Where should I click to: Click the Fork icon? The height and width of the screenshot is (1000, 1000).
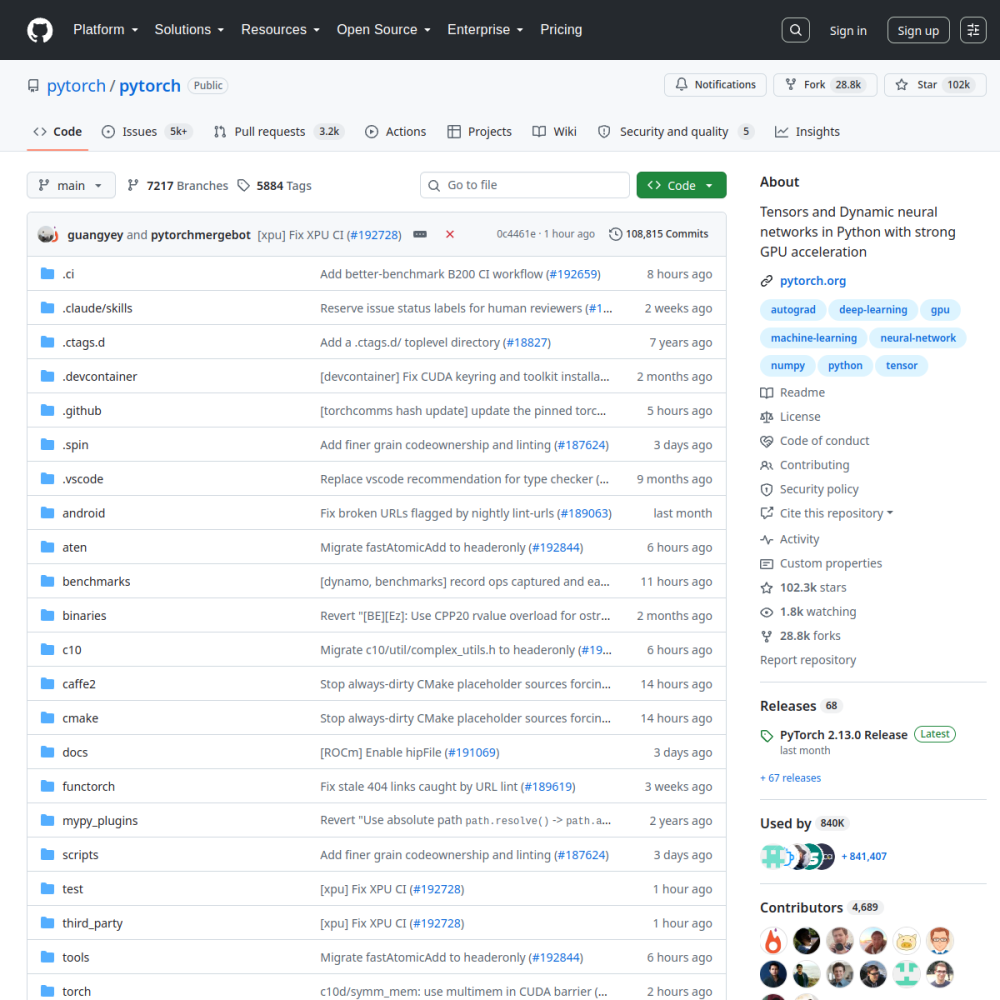[x=790, y=85]
